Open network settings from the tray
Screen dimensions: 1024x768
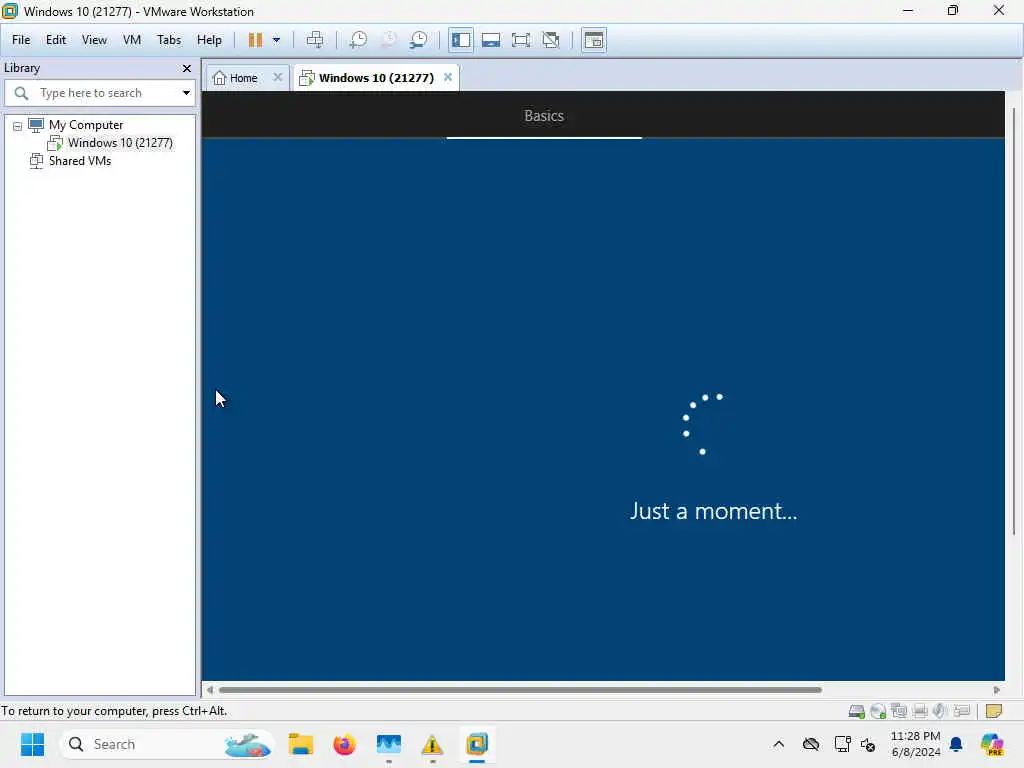coord(842,744)
